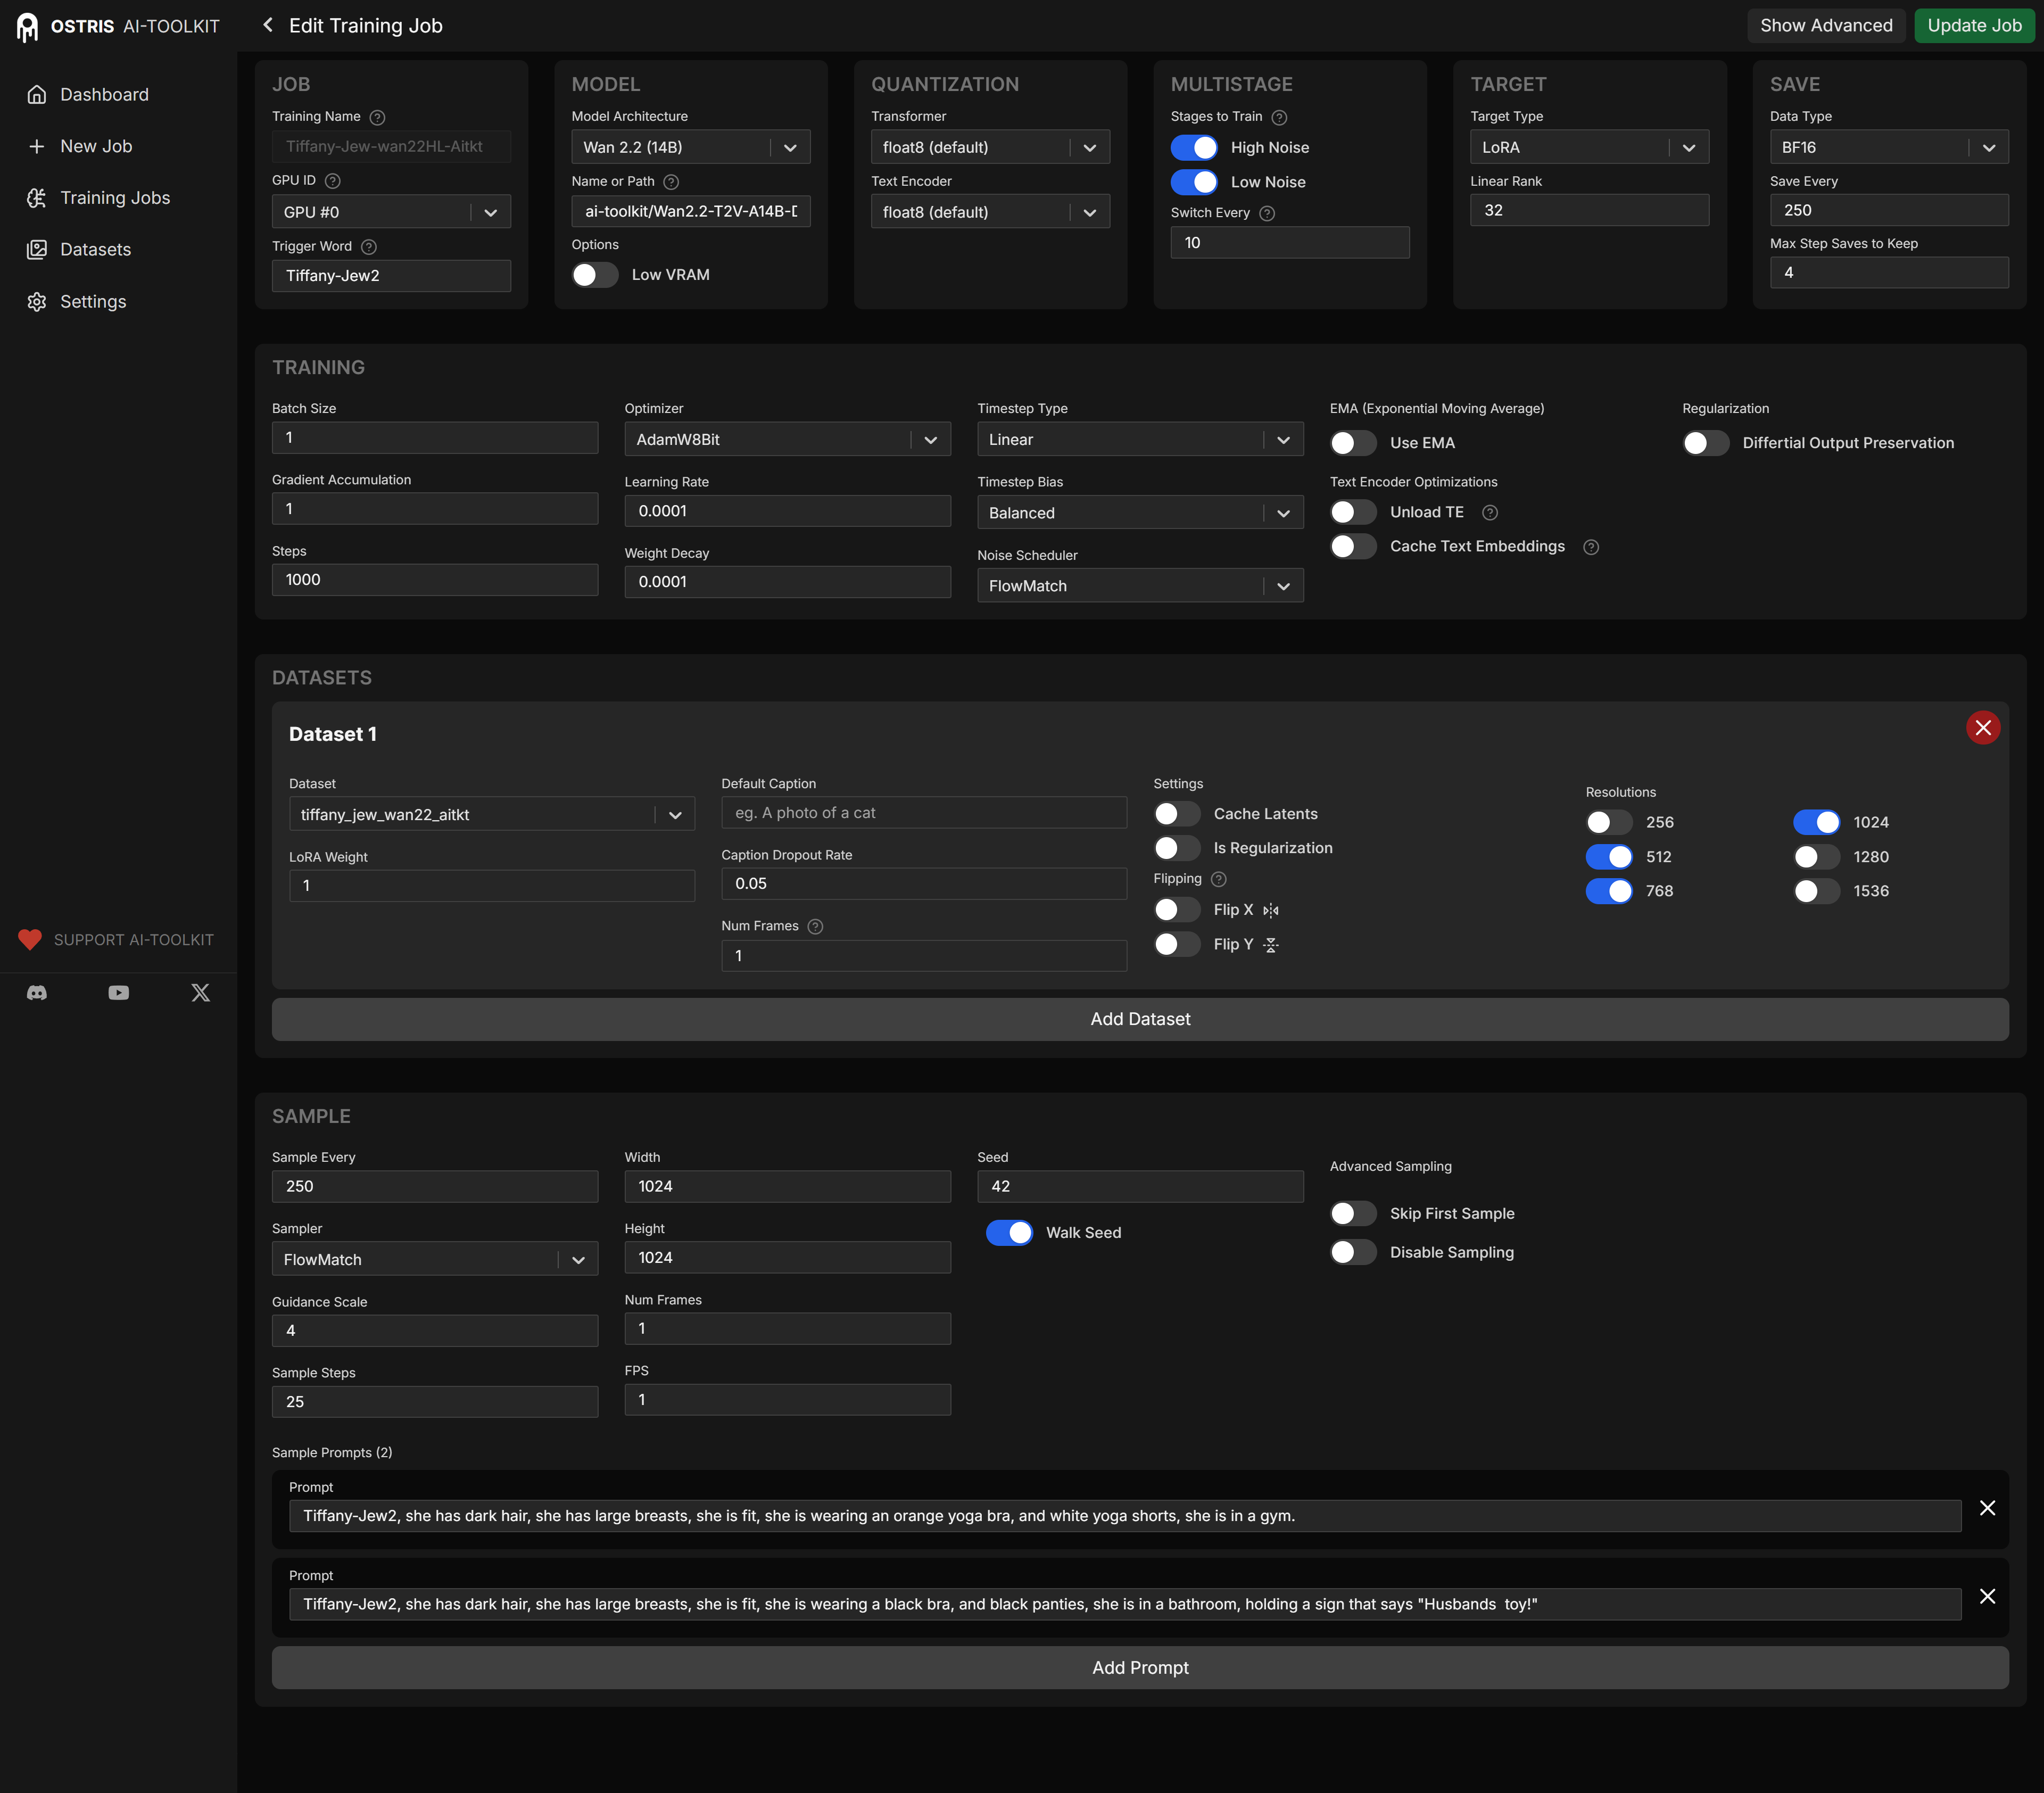The image size is (2044, 1793).
Task: Enable the Low VRAM toggle
Action: pos(595,275)
